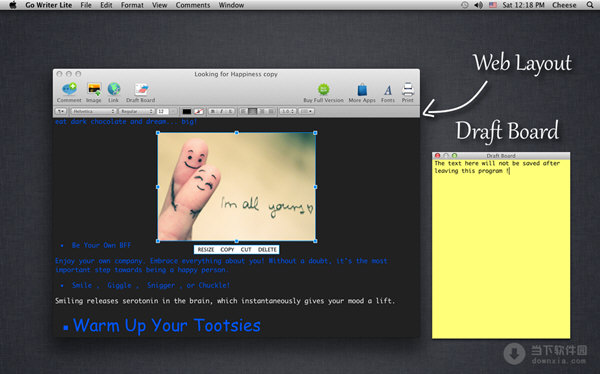The width and height of the screenshot is (600, 374).
Task: Open the Regular typeface dropdown
Action: [137, 111]
